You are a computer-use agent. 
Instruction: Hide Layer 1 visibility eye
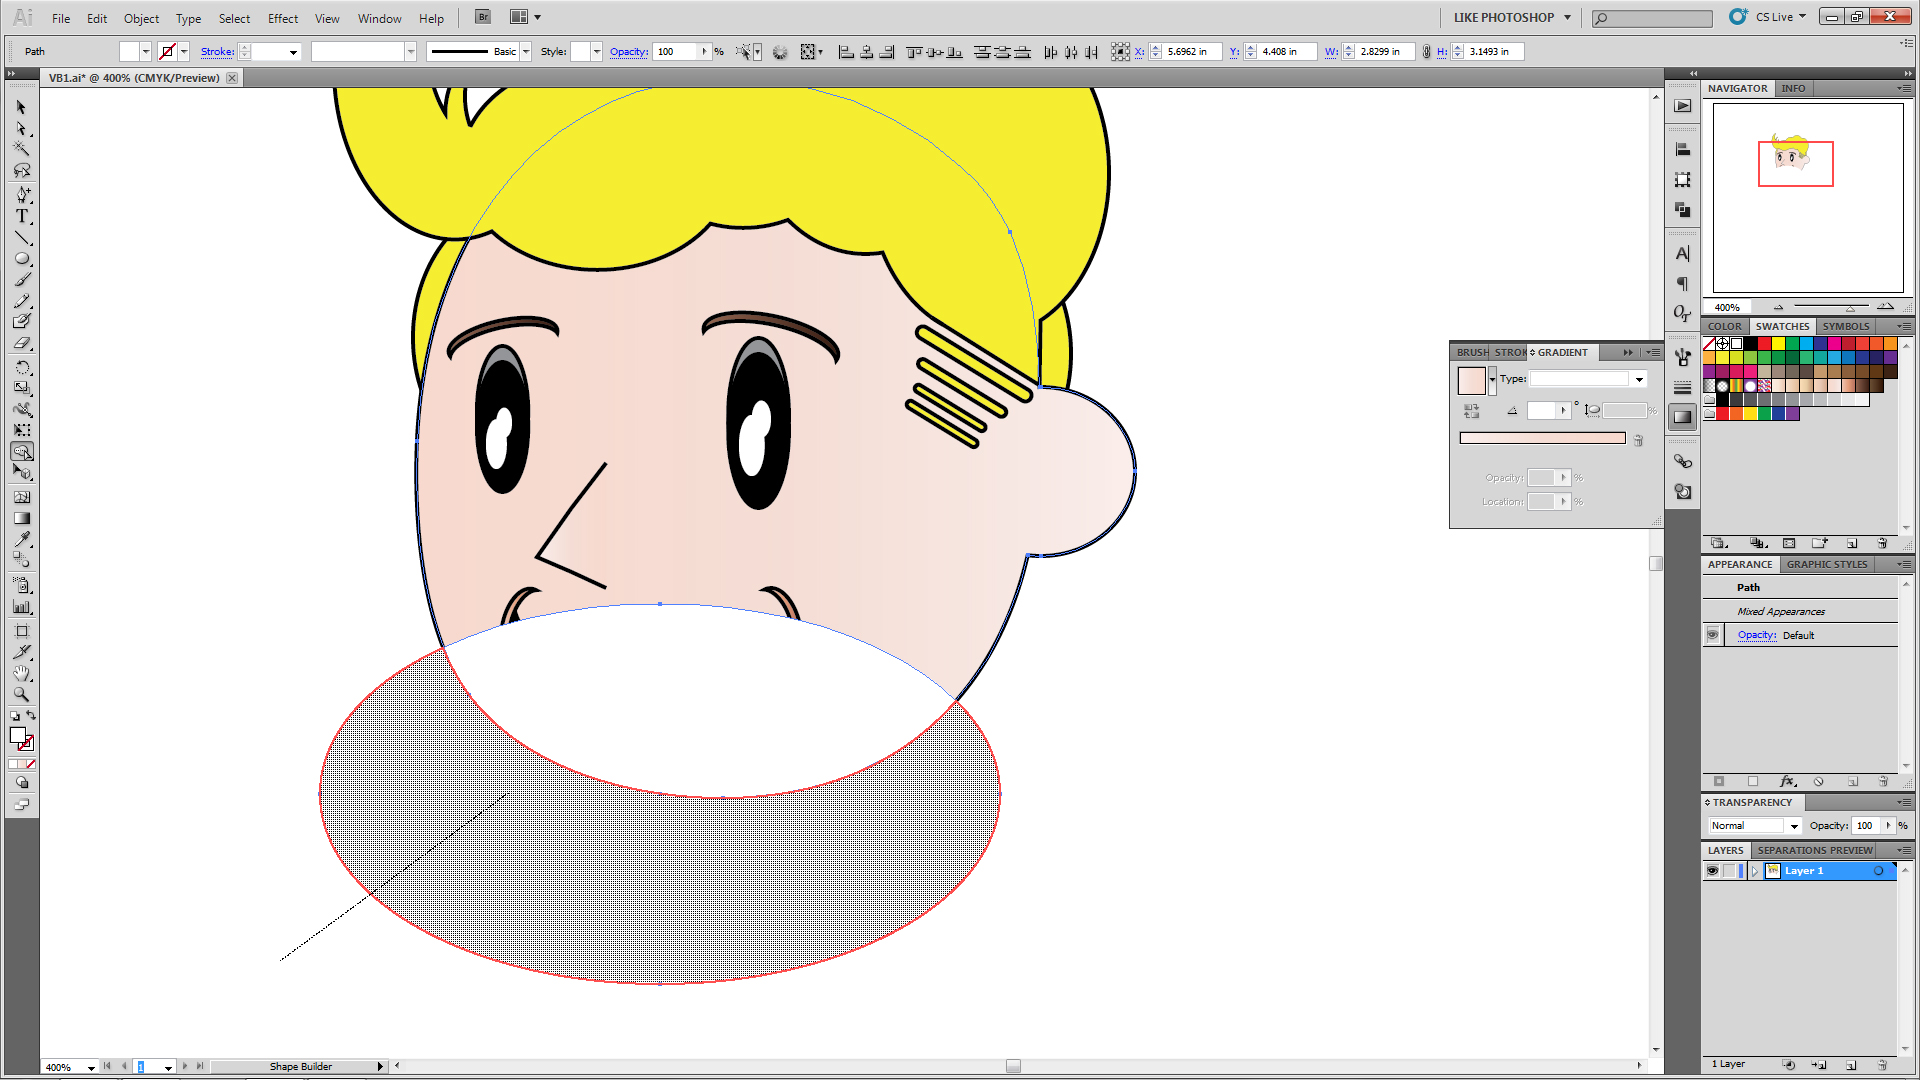pos(1712,871)
